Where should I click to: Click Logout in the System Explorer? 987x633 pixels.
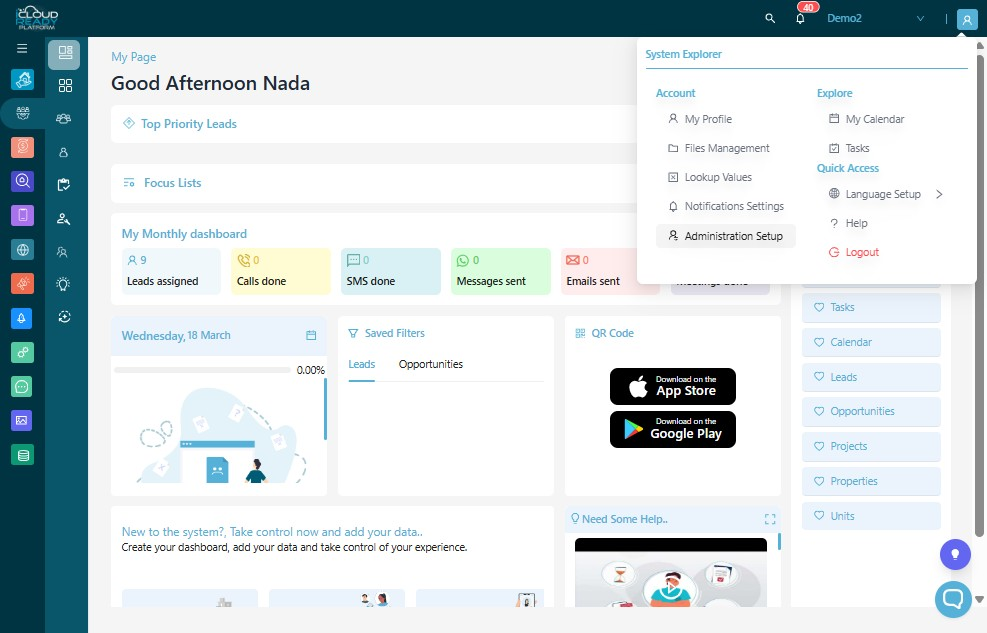coord(854,252)
